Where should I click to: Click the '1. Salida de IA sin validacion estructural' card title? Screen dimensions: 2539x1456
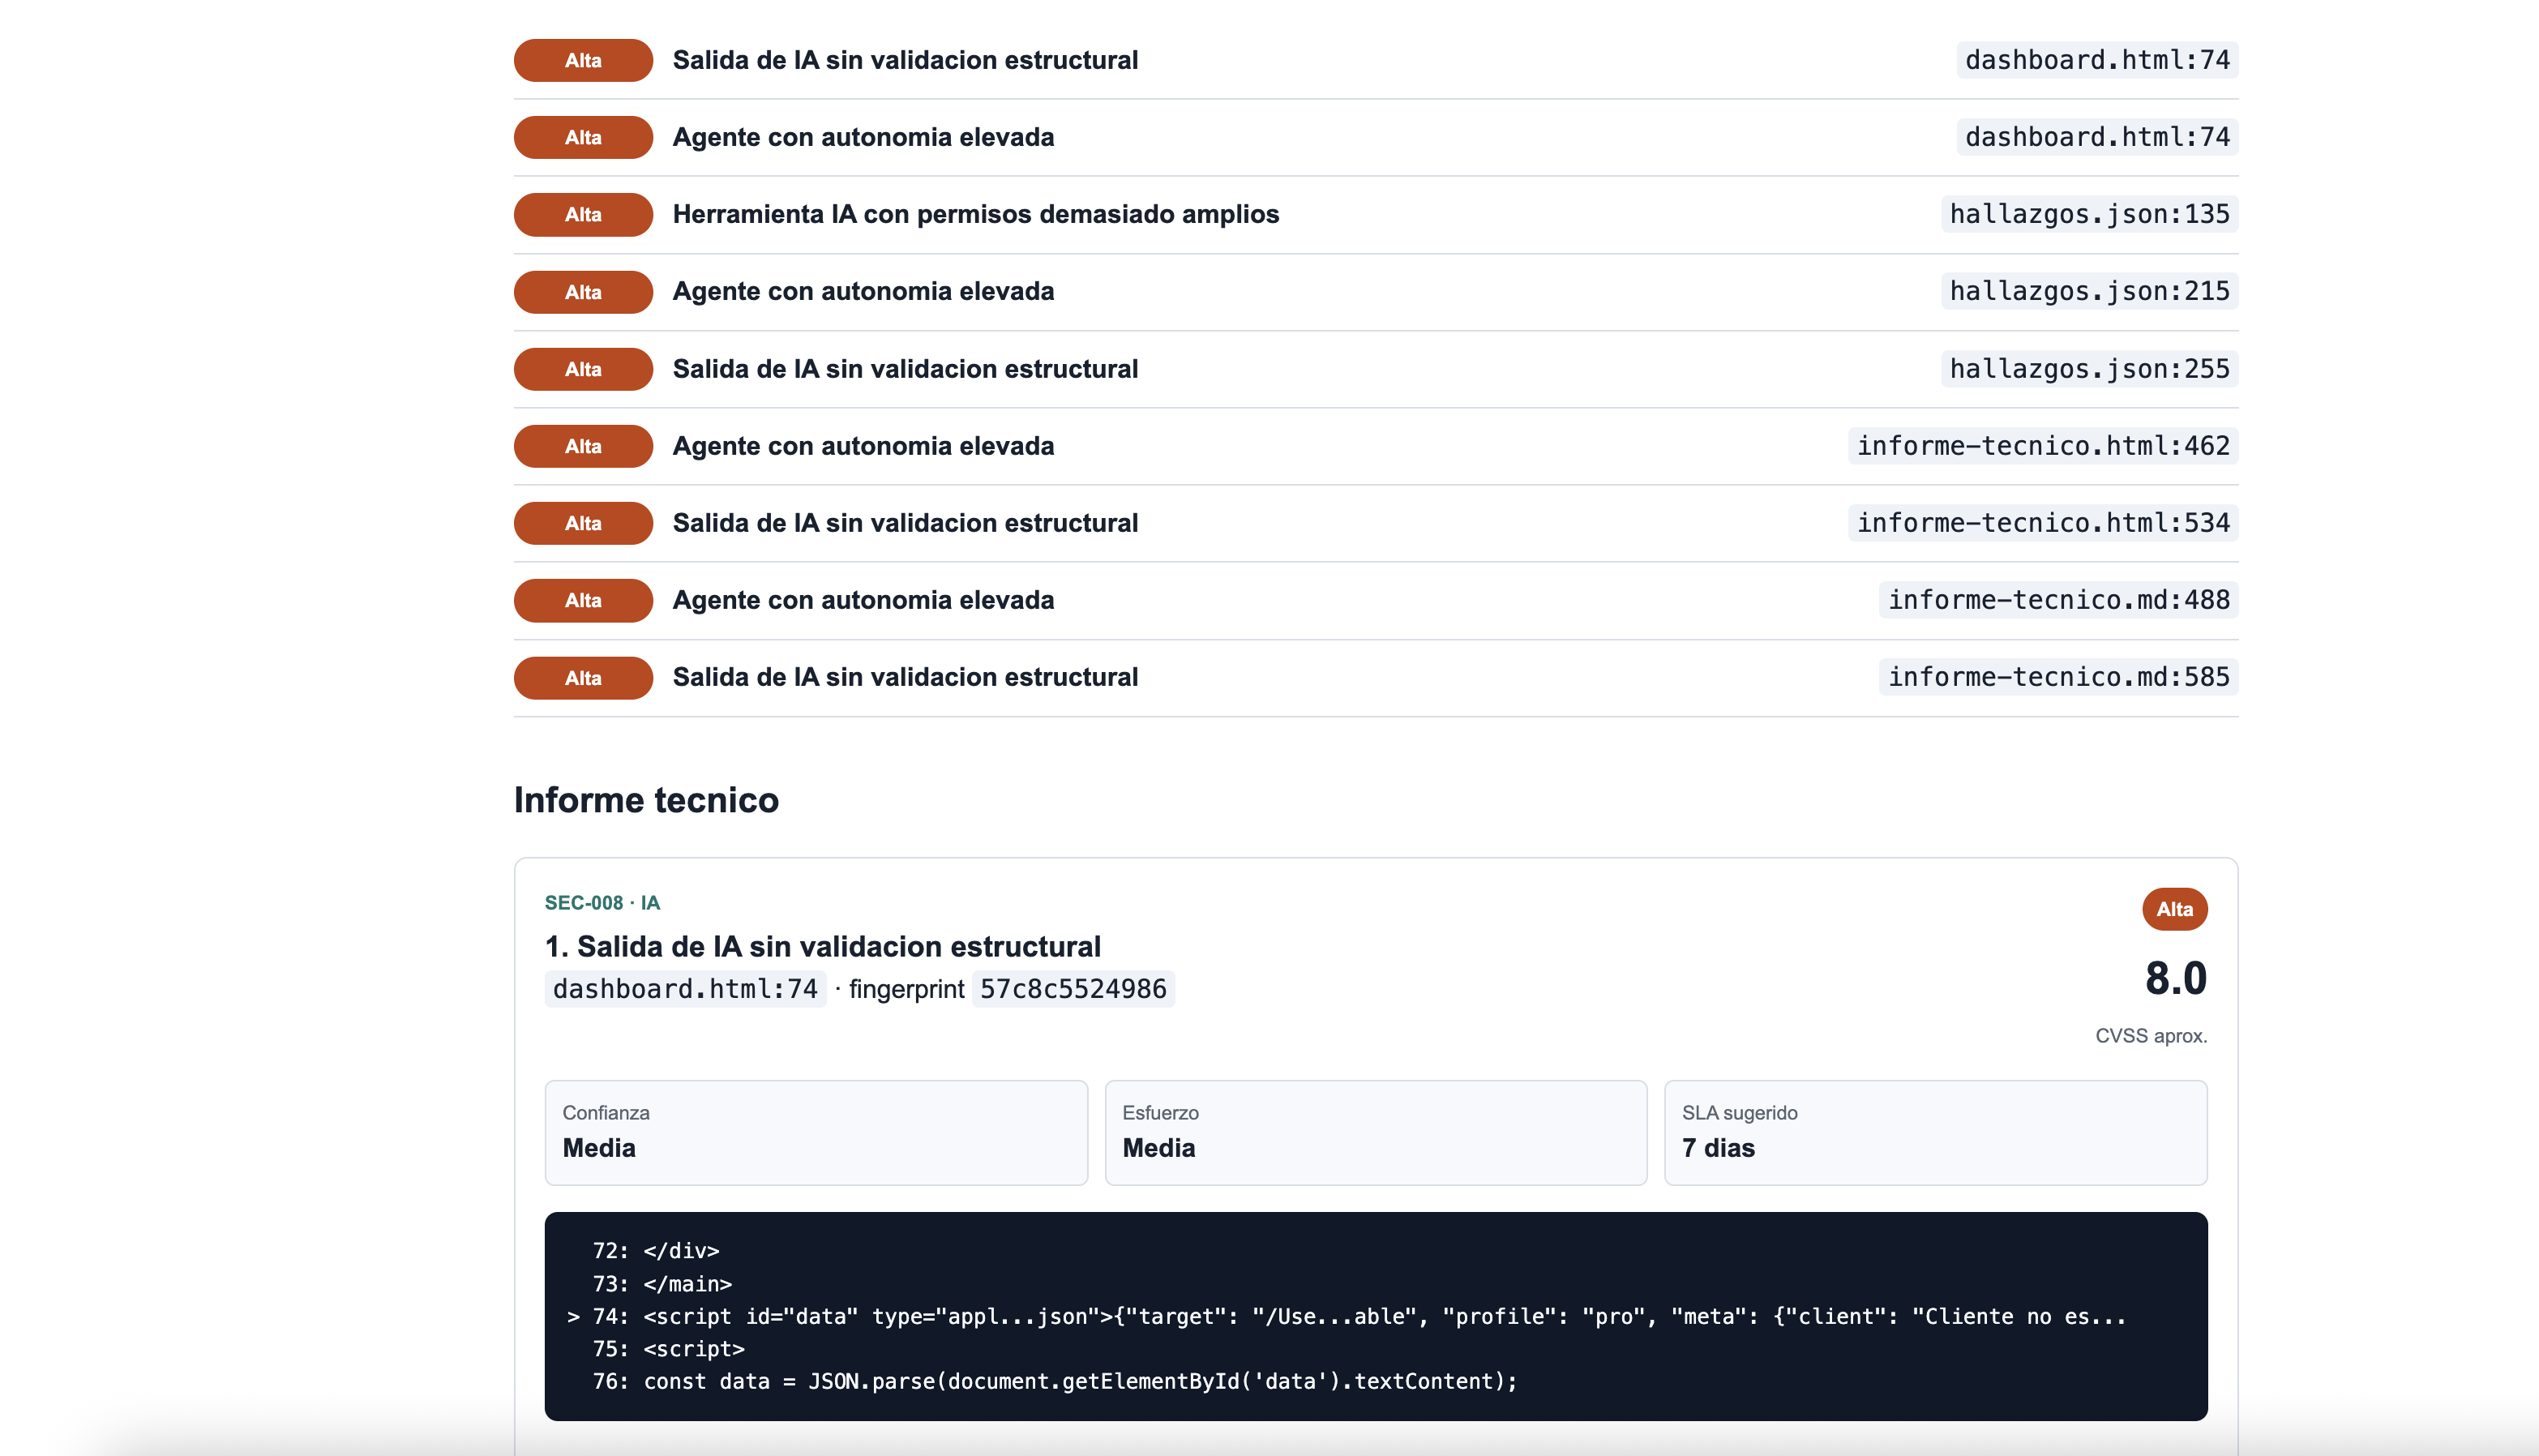(x=822, y=946)
